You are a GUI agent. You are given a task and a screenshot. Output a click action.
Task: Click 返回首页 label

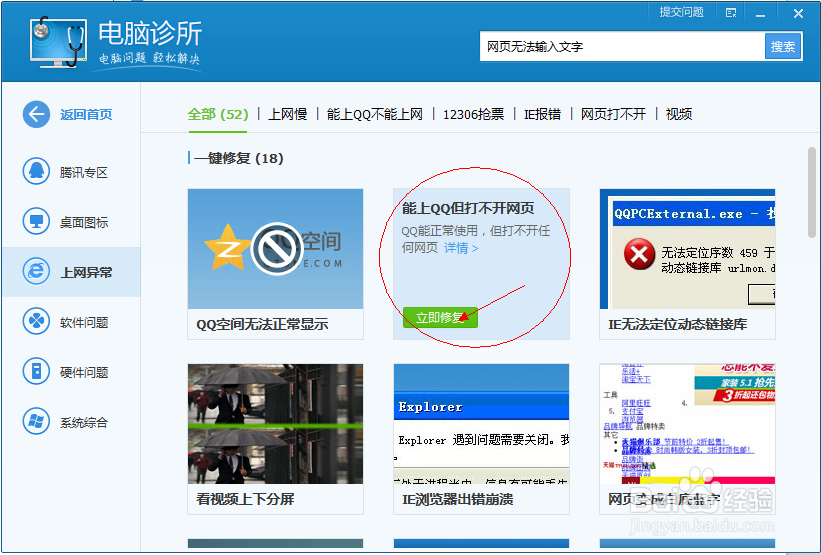(86, 115)
